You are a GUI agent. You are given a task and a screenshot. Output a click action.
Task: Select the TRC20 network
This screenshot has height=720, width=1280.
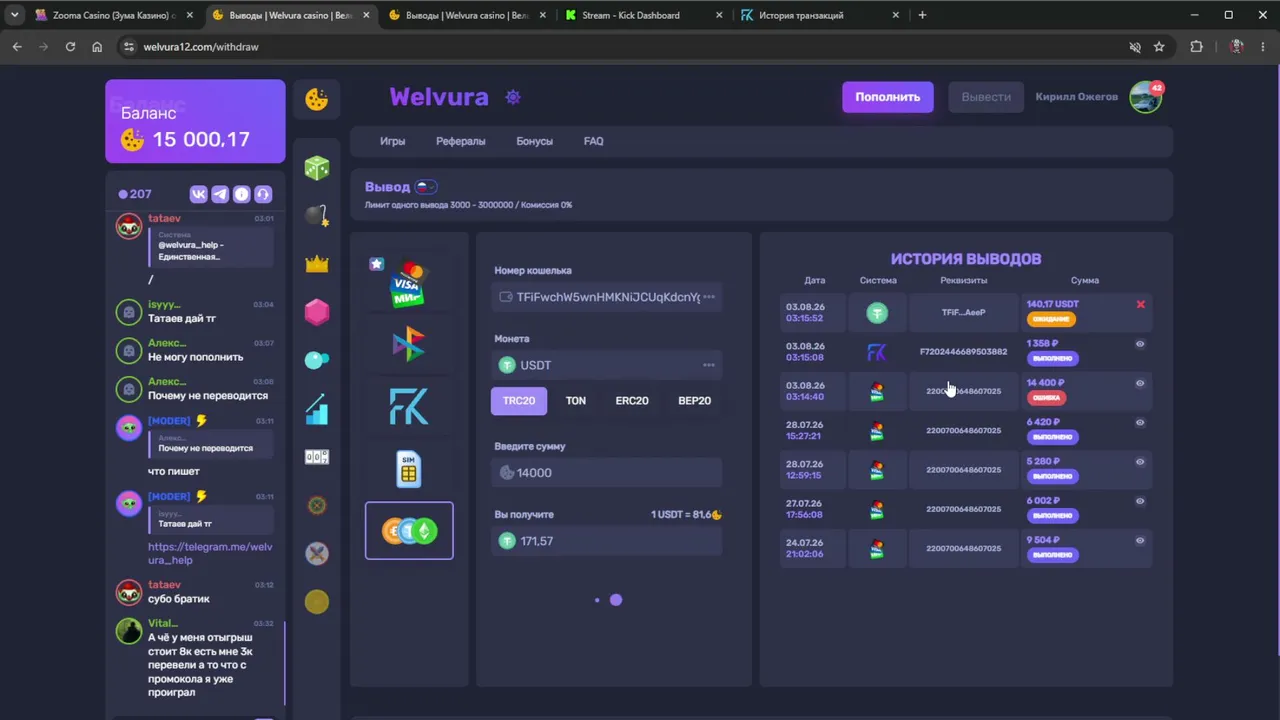tap(519, 401)
